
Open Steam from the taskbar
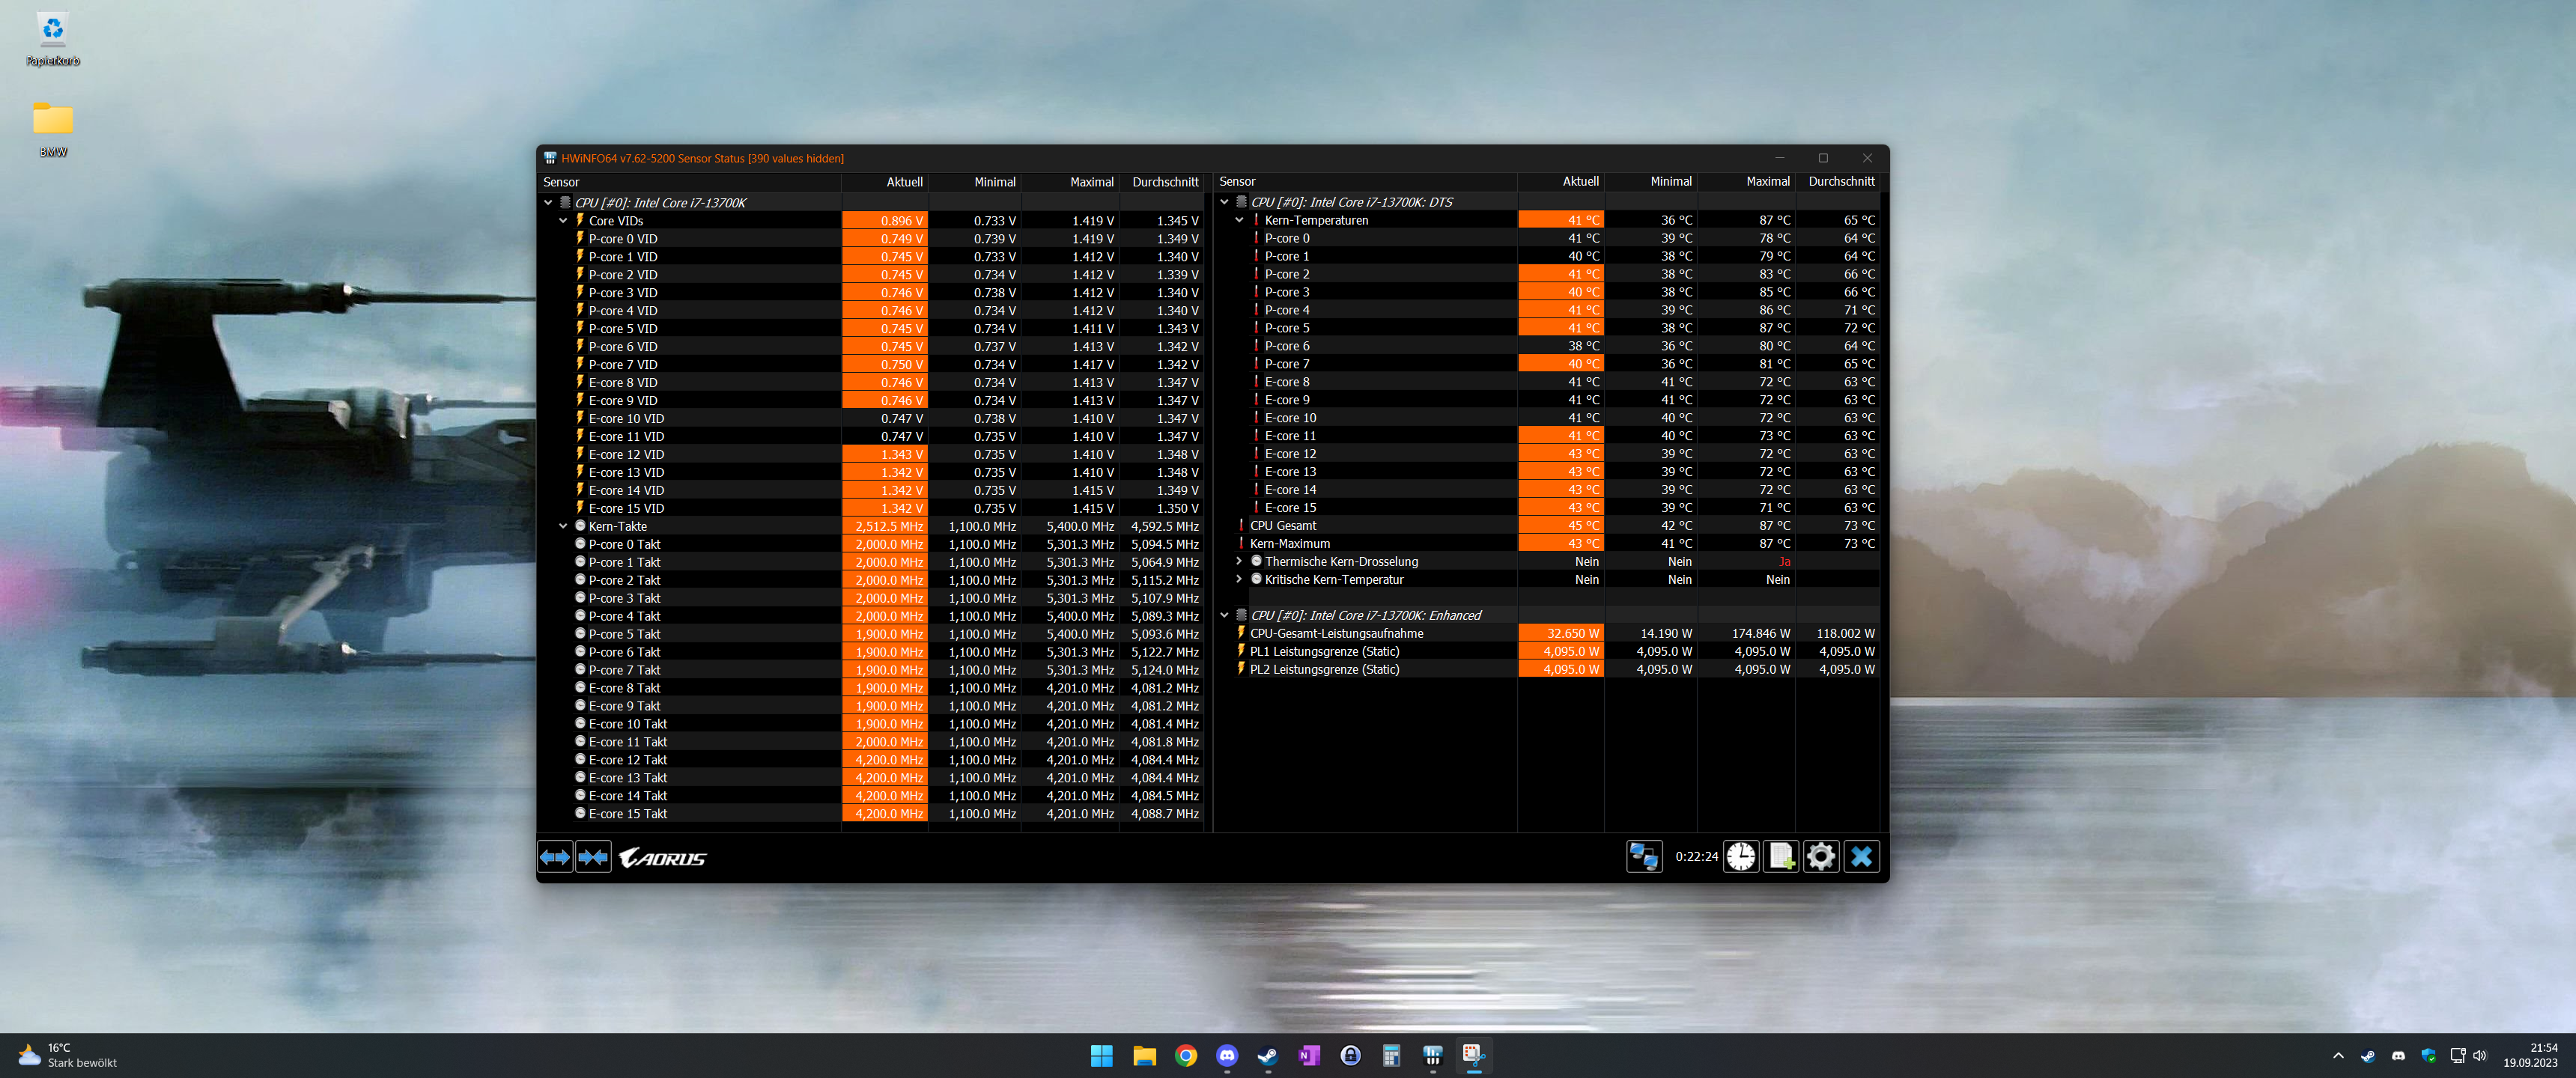click(x=1267, y=1055)
